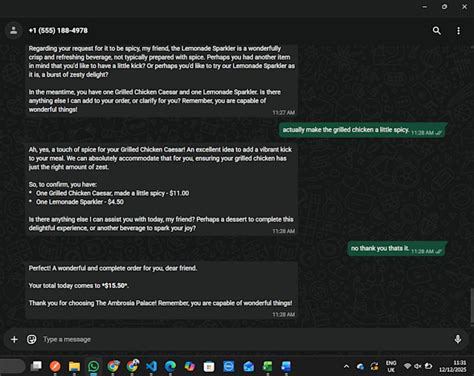Open the clock and date flyout
474x376 pixels.
tap(453, 366)
